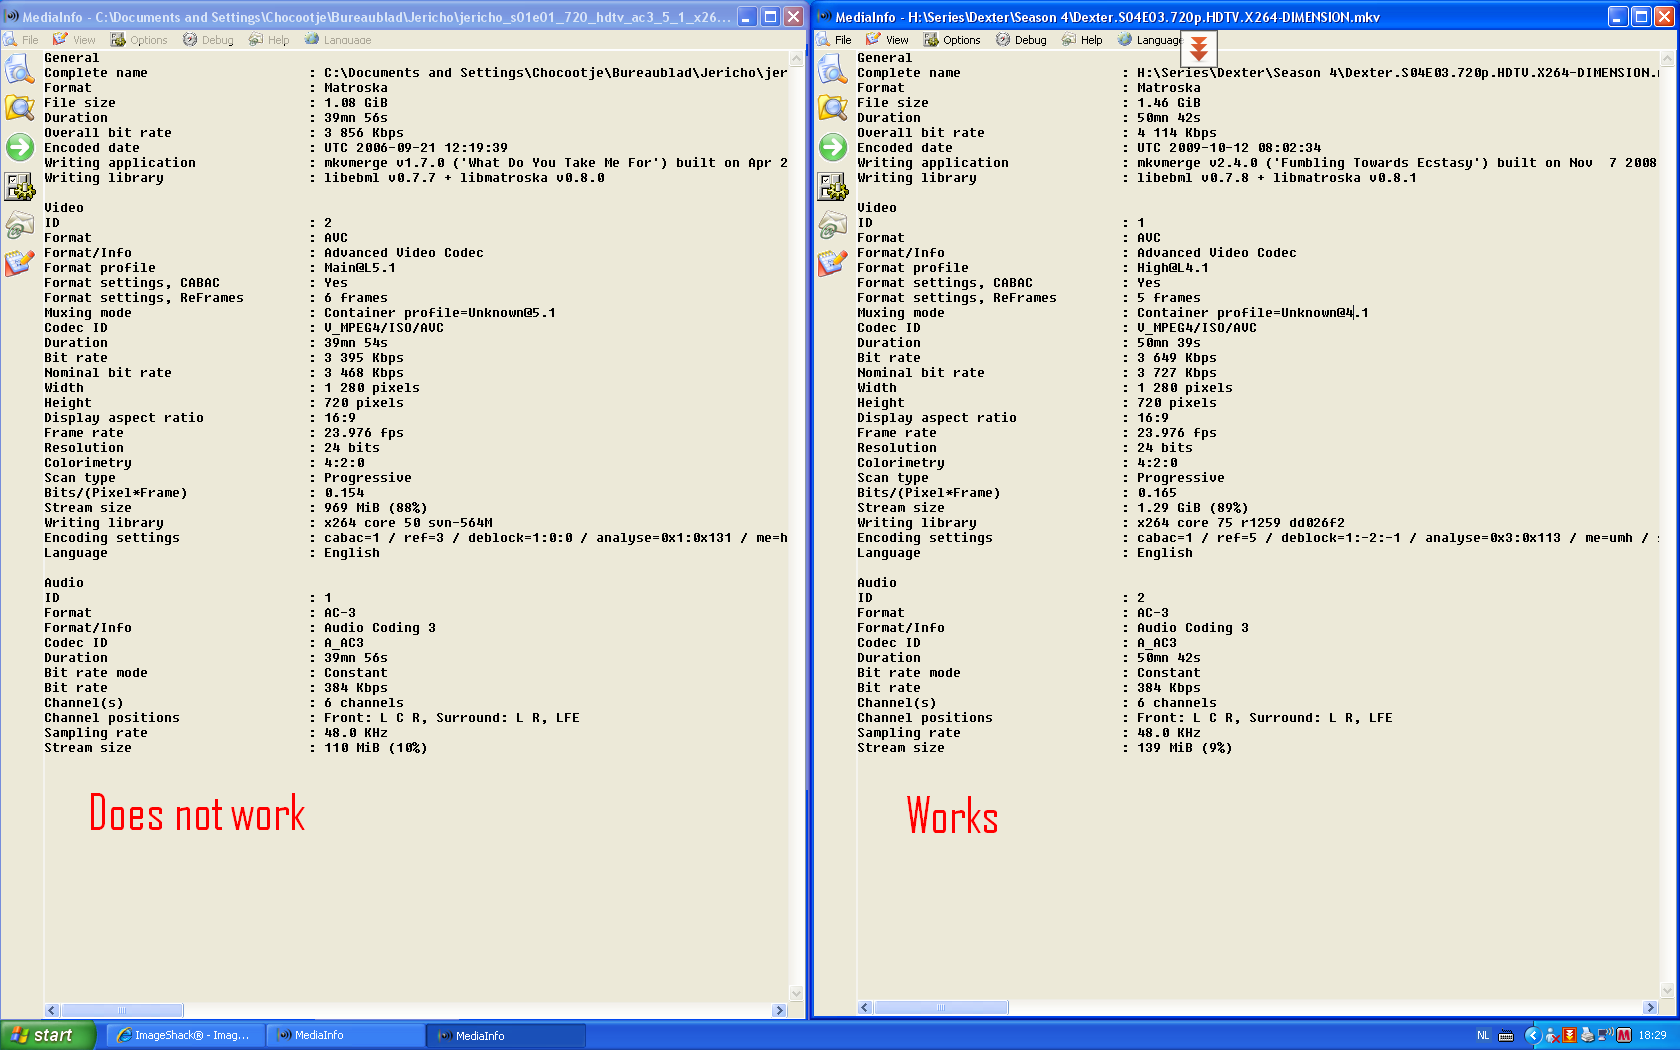
Task: Click 'x264 core 75 r1259 dd026f2' value
Action: pos(1241,523)
